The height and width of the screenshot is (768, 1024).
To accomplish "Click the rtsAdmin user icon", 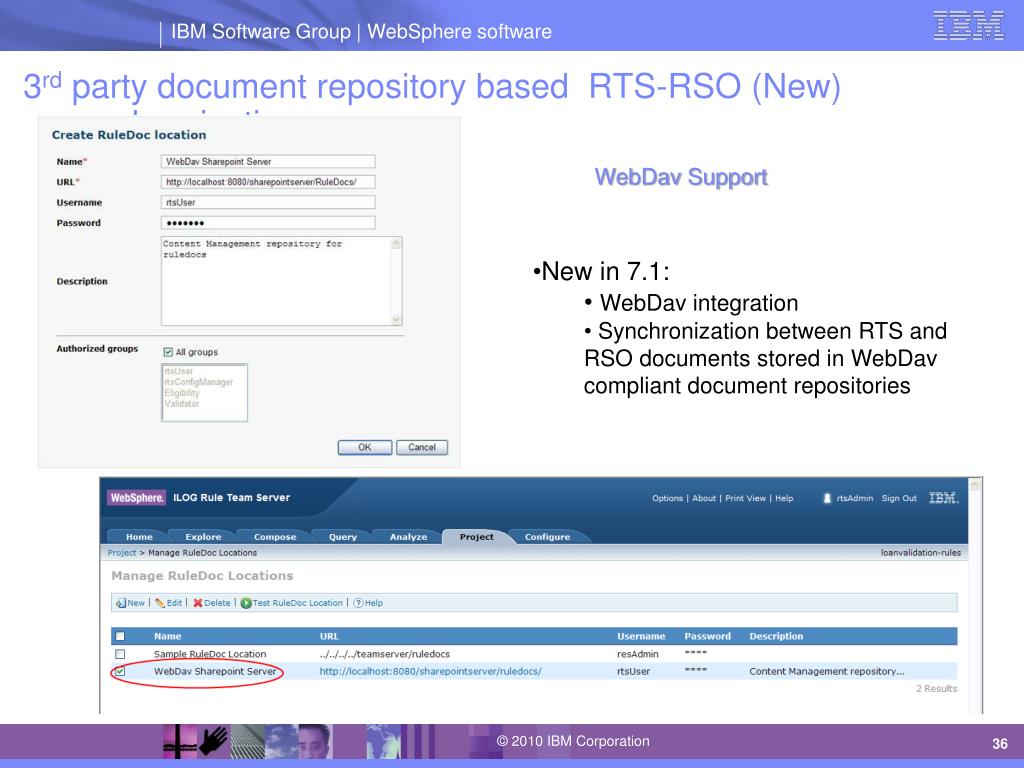I will [827, 498].
